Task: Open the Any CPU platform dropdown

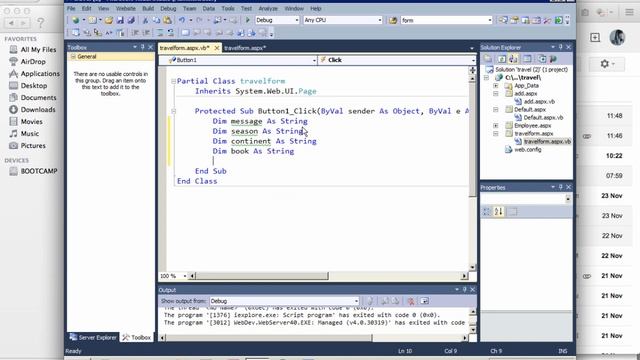Action: pos(380,20)
